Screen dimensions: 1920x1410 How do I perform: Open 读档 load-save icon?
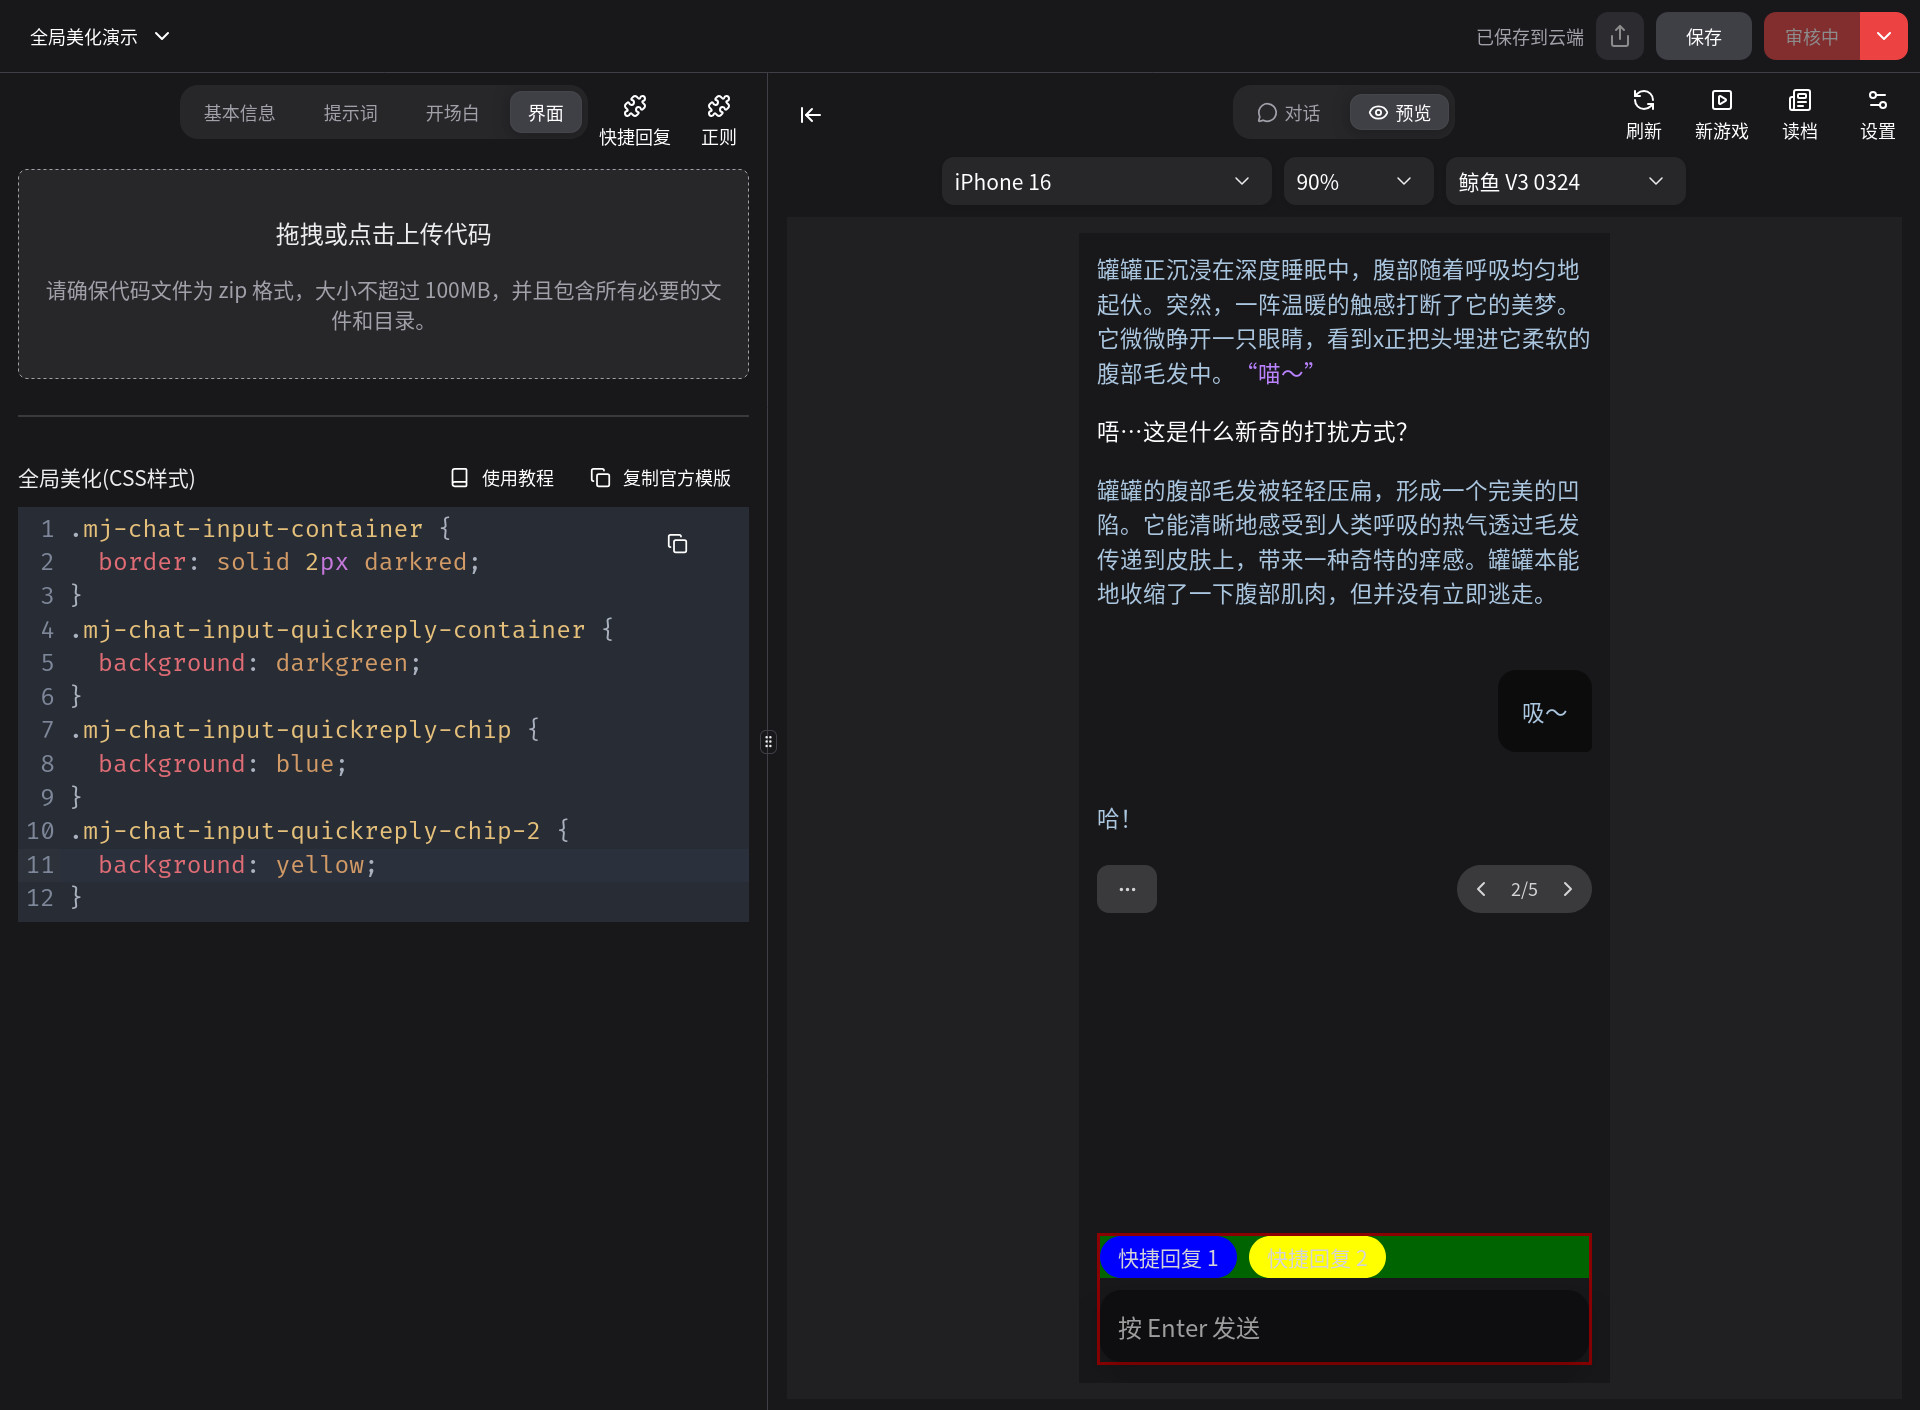tap(1799, 101)
